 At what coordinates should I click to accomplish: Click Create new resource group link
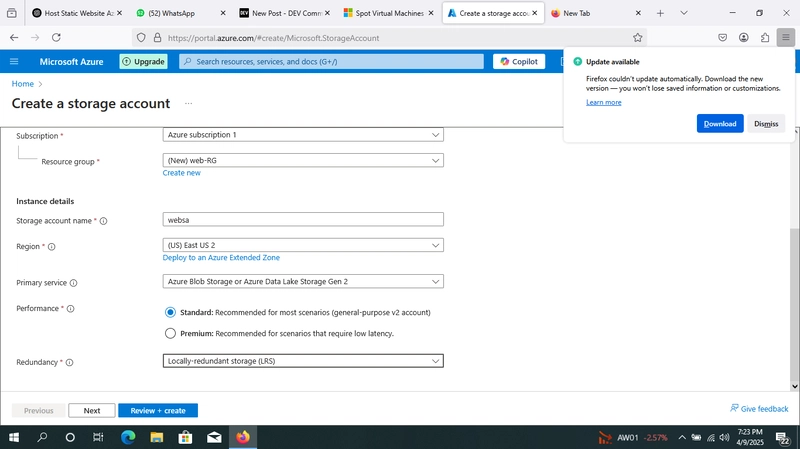(x=182, y=173)
